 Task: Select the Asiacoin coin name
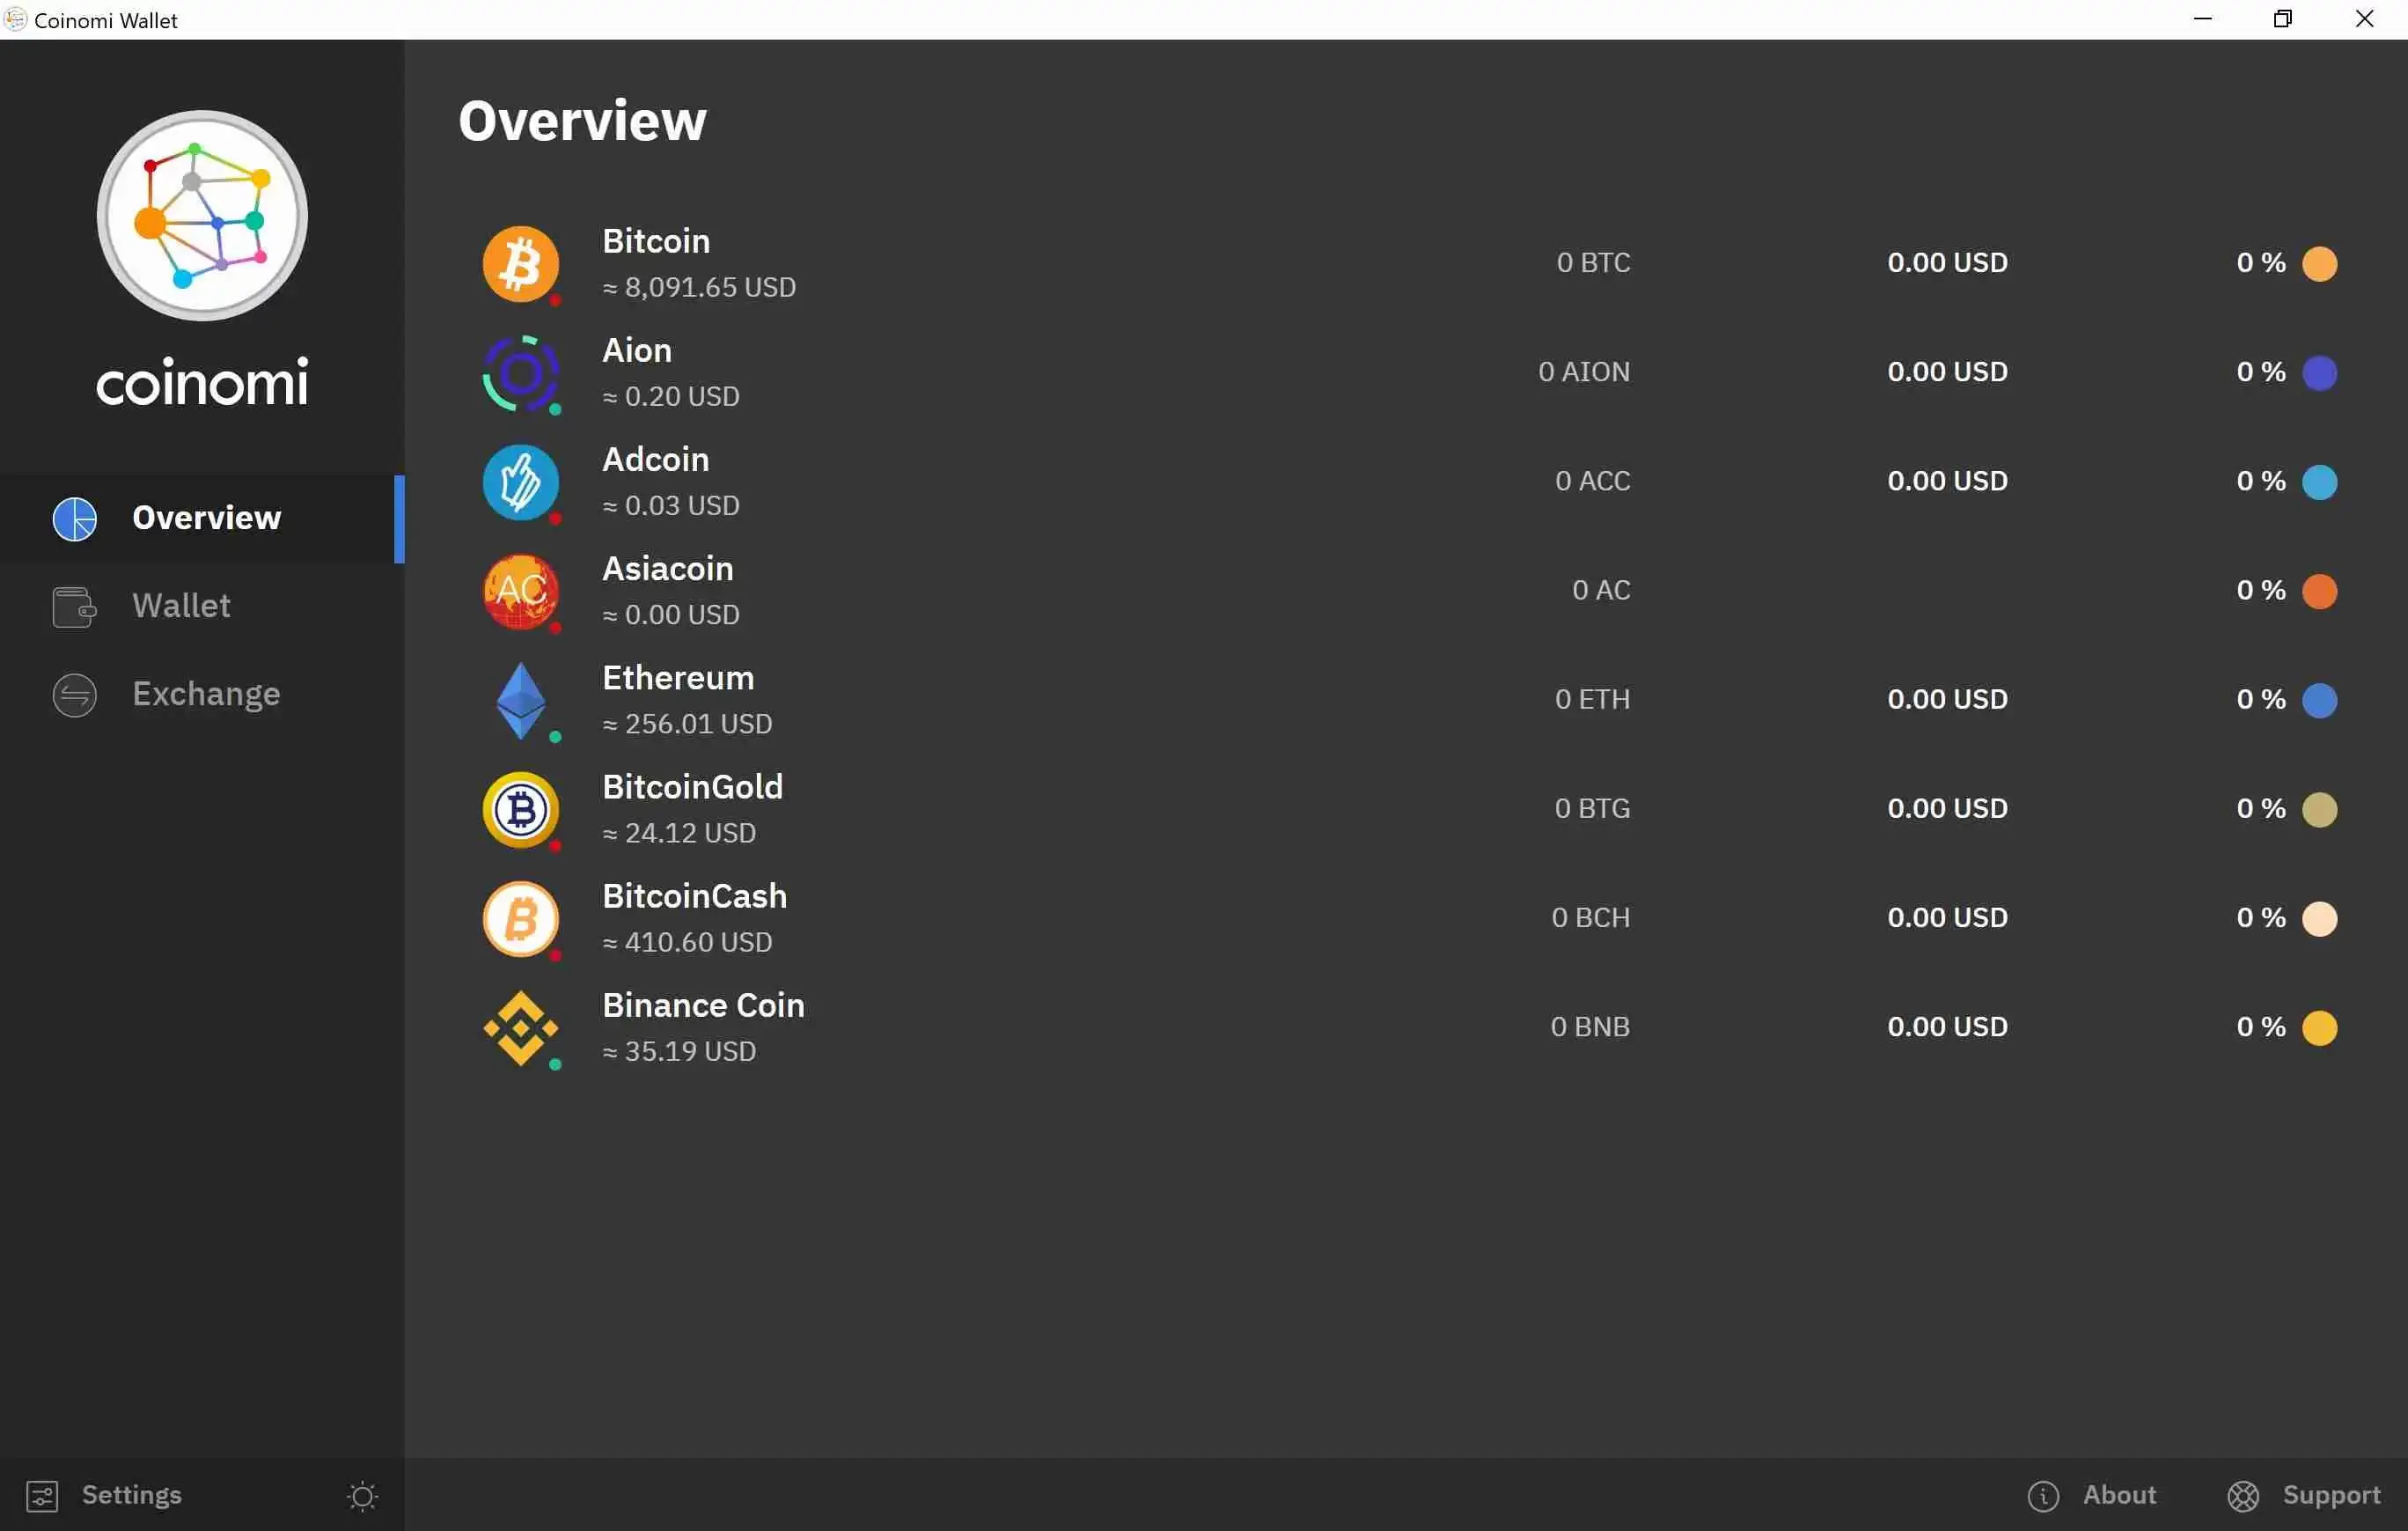pos(668,568)
